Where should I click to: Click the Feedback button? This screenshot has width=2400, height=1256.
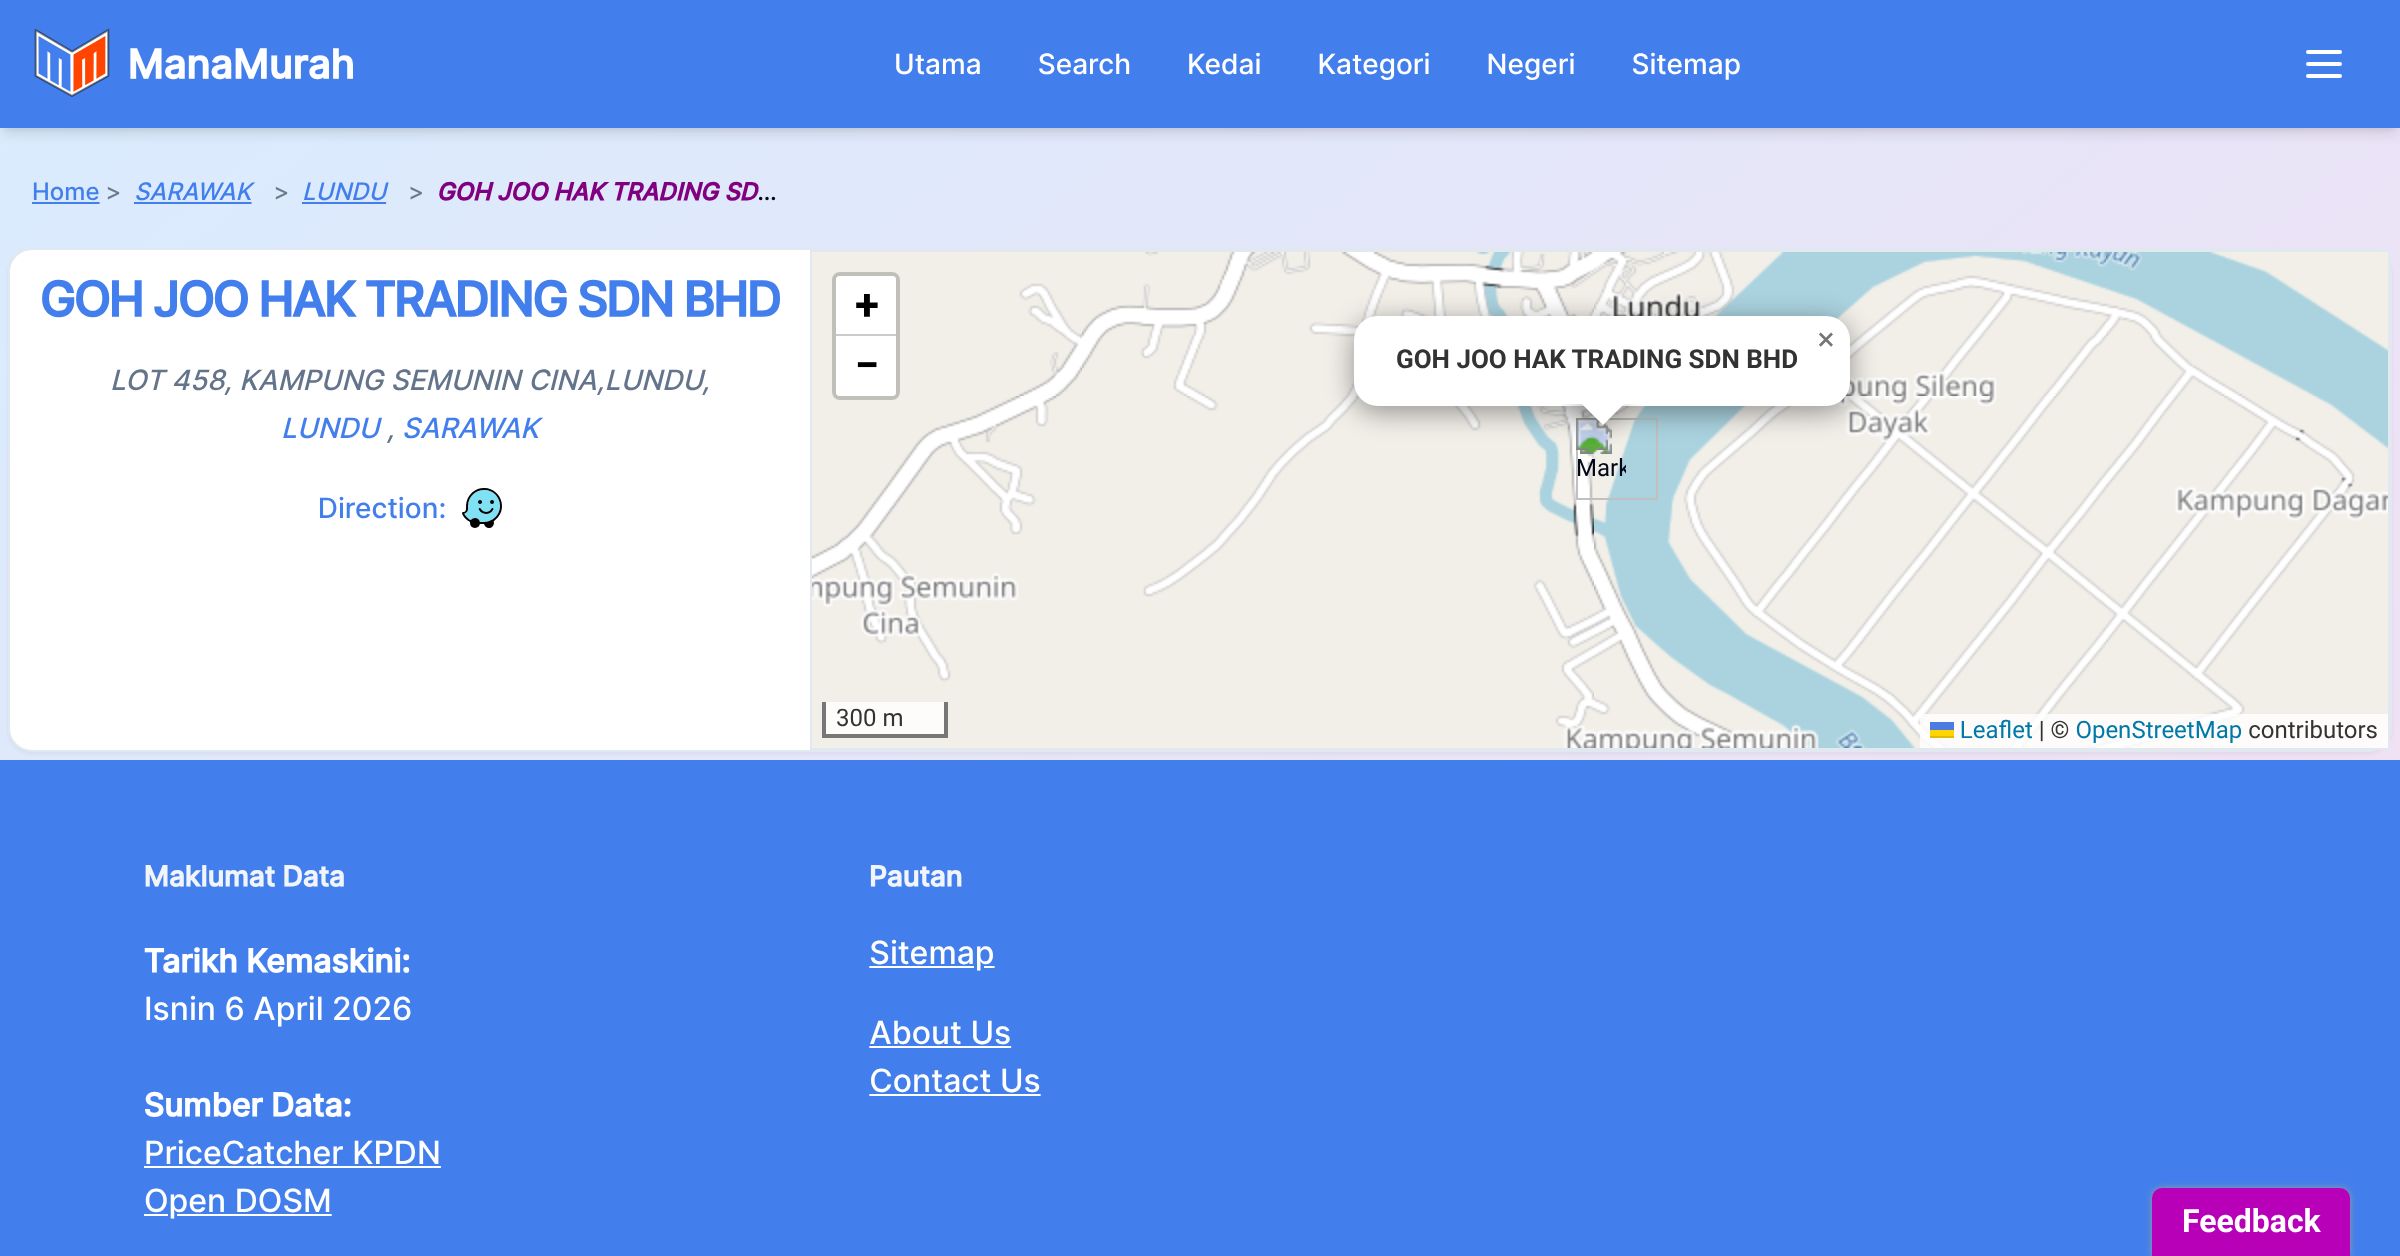2250,1221
